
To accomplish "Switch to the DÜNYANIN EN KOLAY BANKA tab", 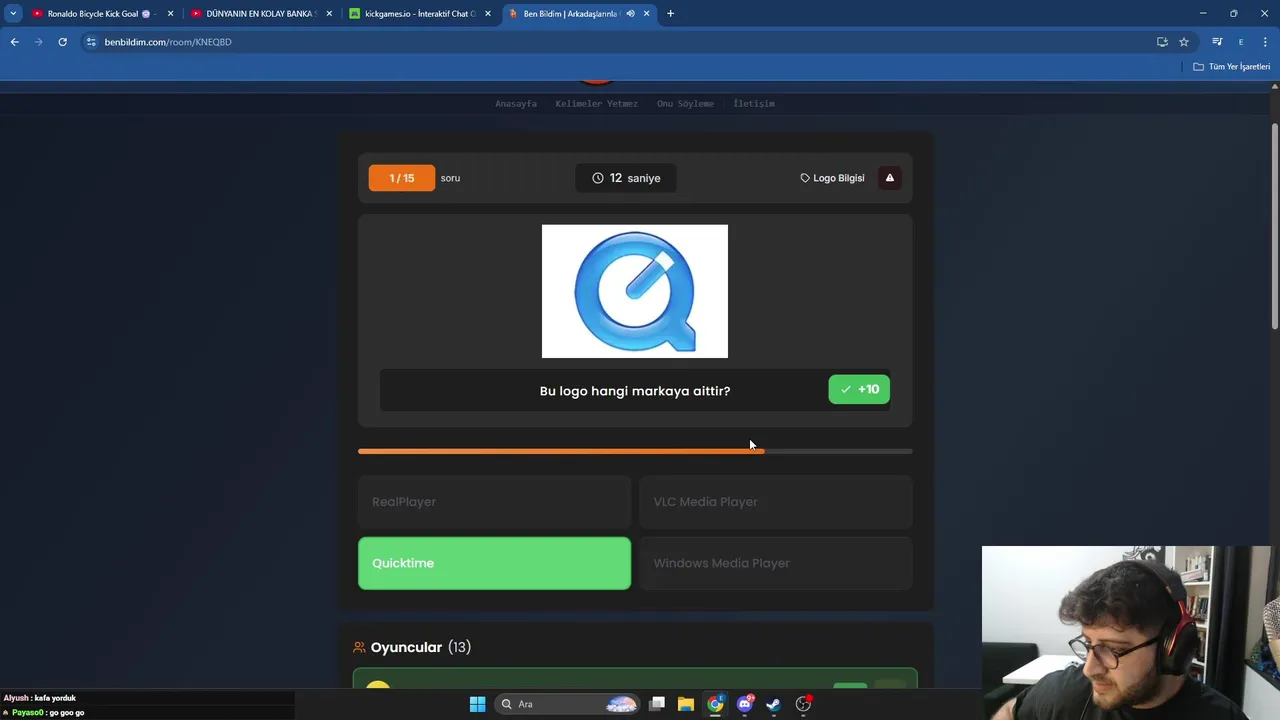I will pyautogui.click(x=262, y=14).
